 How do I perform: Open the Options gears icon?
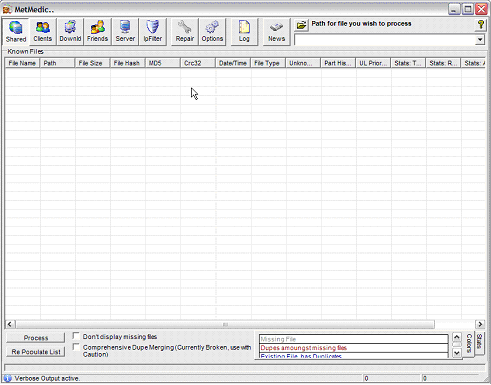tap(212, 31)
